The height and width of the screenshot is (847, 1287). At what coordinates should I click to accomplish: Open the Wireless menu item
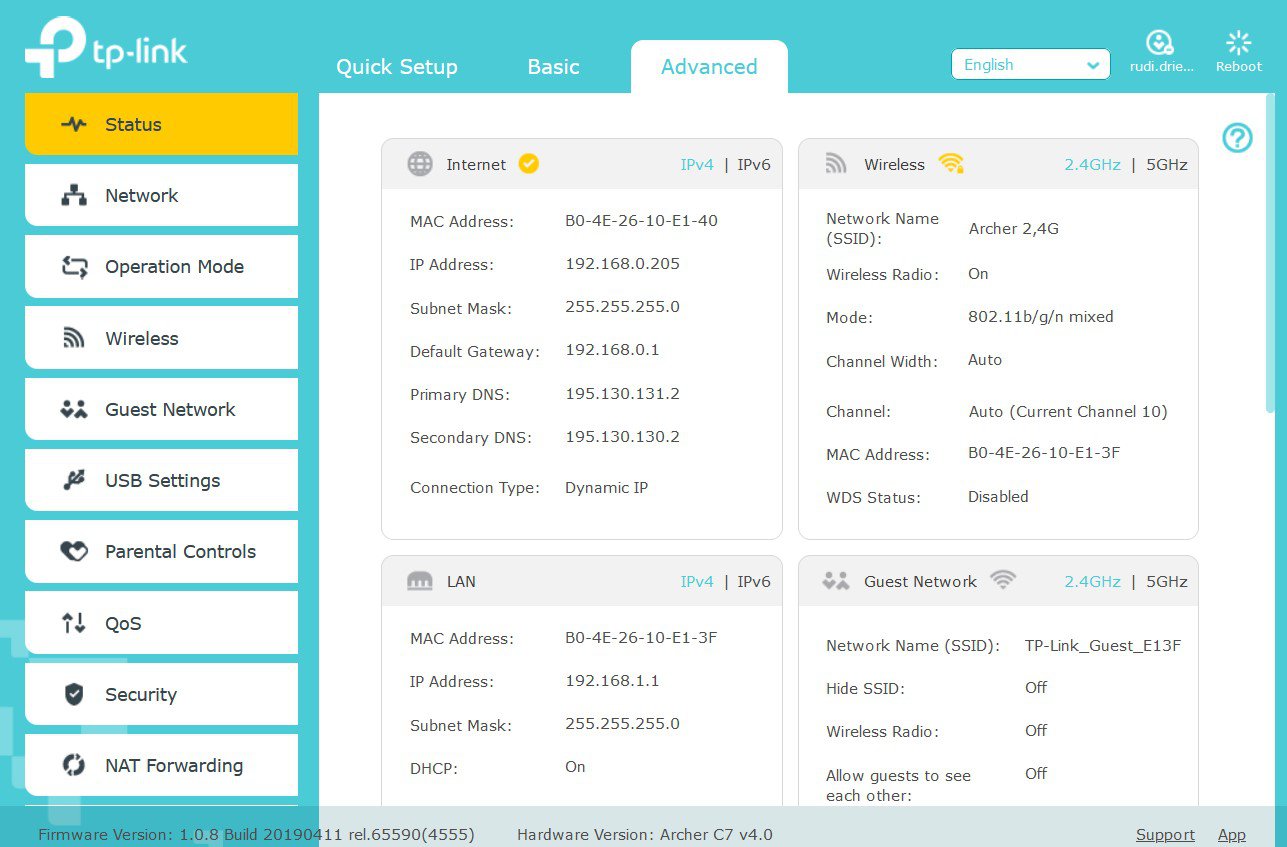pyautogui.click(x=161, y=338)
